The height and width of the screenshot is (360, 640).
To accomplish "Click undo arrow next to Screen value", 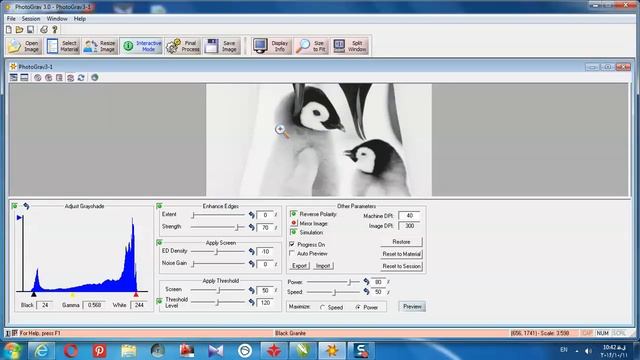I will point(251,290).
